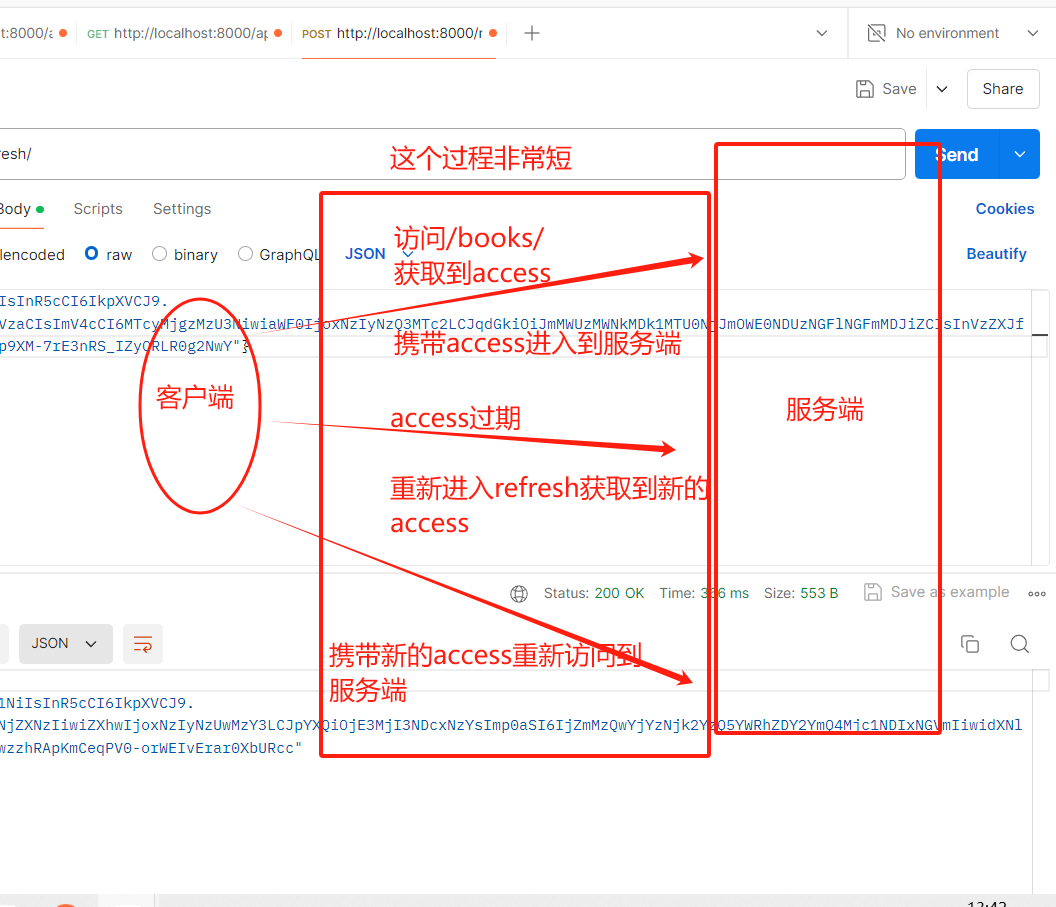The height and width of the screenshot is (907, 1056).
Task: Open a new request tab with plus icon
Action: [x=531, y=32]
